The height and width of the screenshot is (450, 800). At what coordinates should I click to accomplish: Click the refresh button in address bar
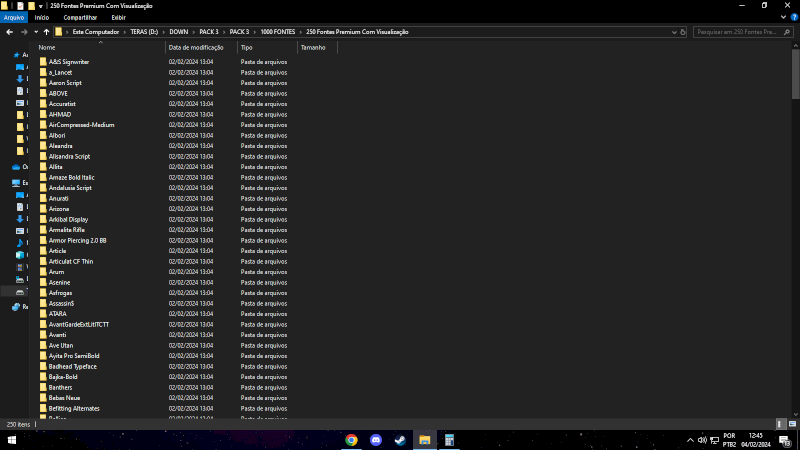[683, 32]
